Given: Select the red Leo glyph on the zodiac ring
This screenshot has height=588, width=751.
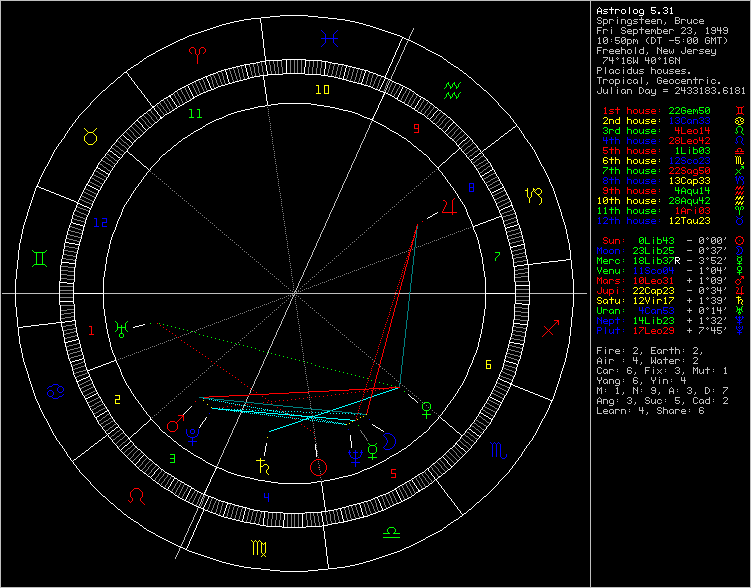Looking at the screenshot, I should [137, 496].
